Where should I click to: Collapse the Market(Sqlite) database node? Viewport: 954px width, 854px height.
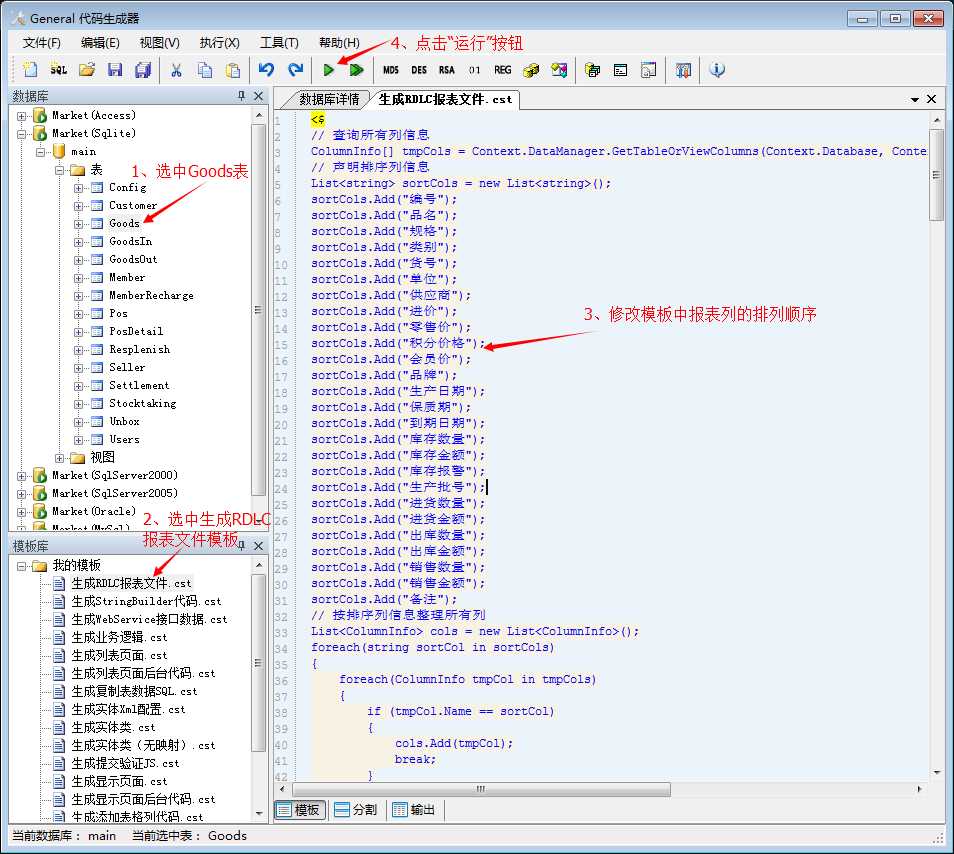[x=22, y=134]
